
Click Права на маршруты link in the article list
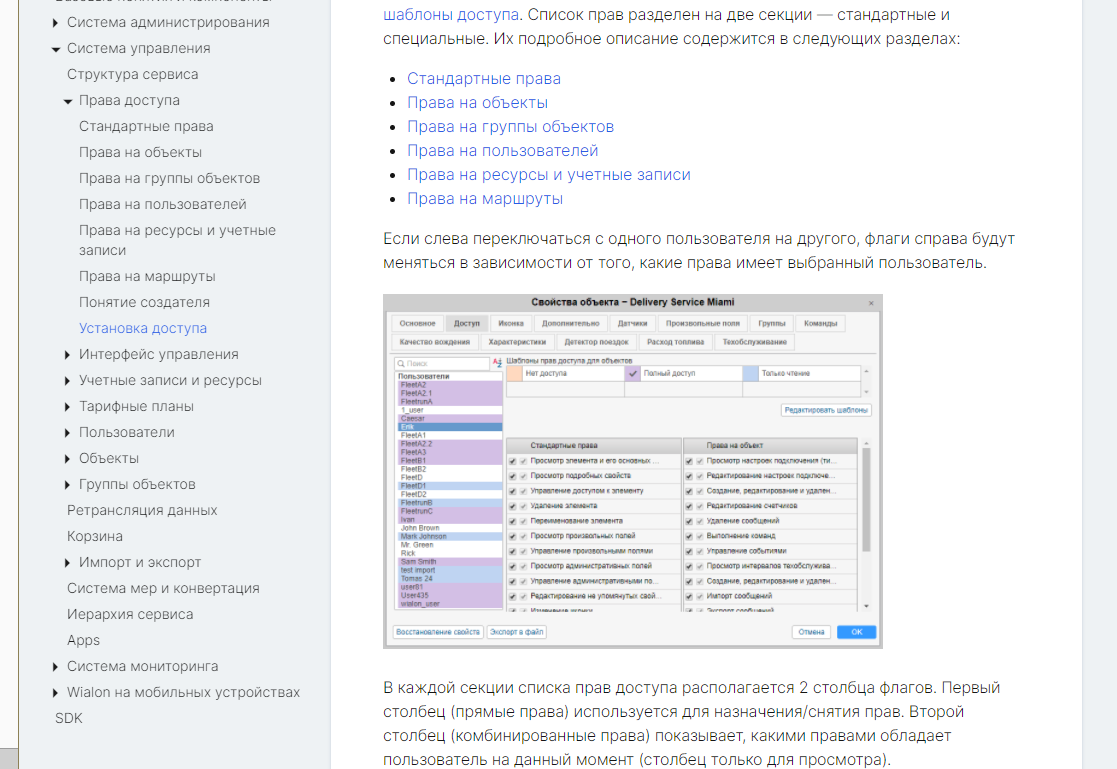tap(484, 198)
